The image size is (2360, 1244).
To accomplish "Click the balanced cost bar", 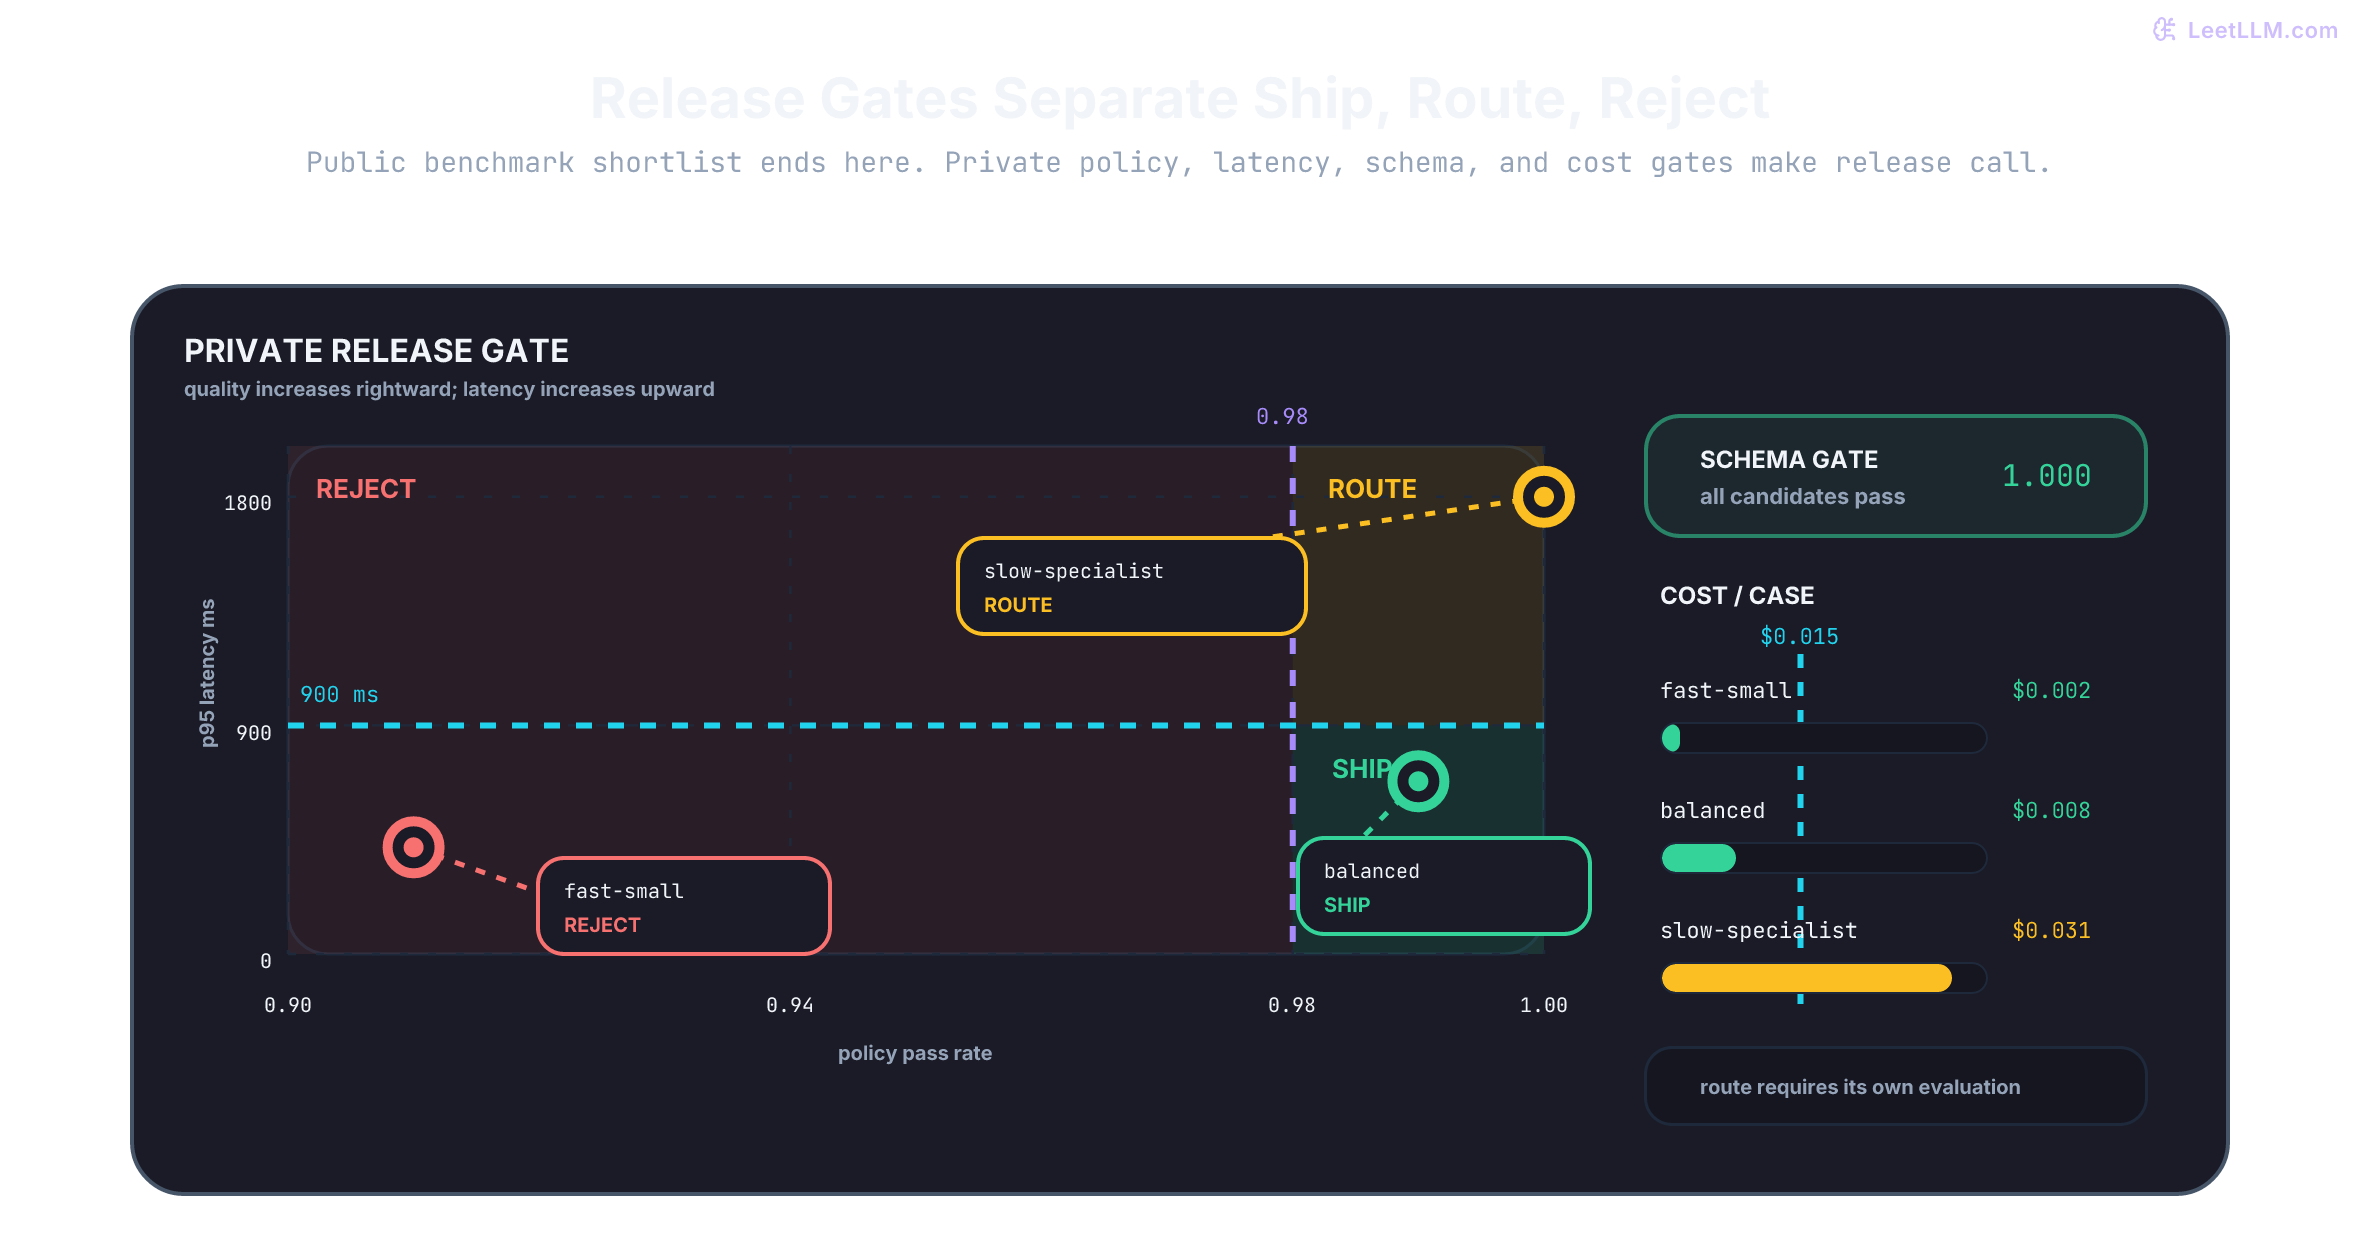I will point(1823,858).
